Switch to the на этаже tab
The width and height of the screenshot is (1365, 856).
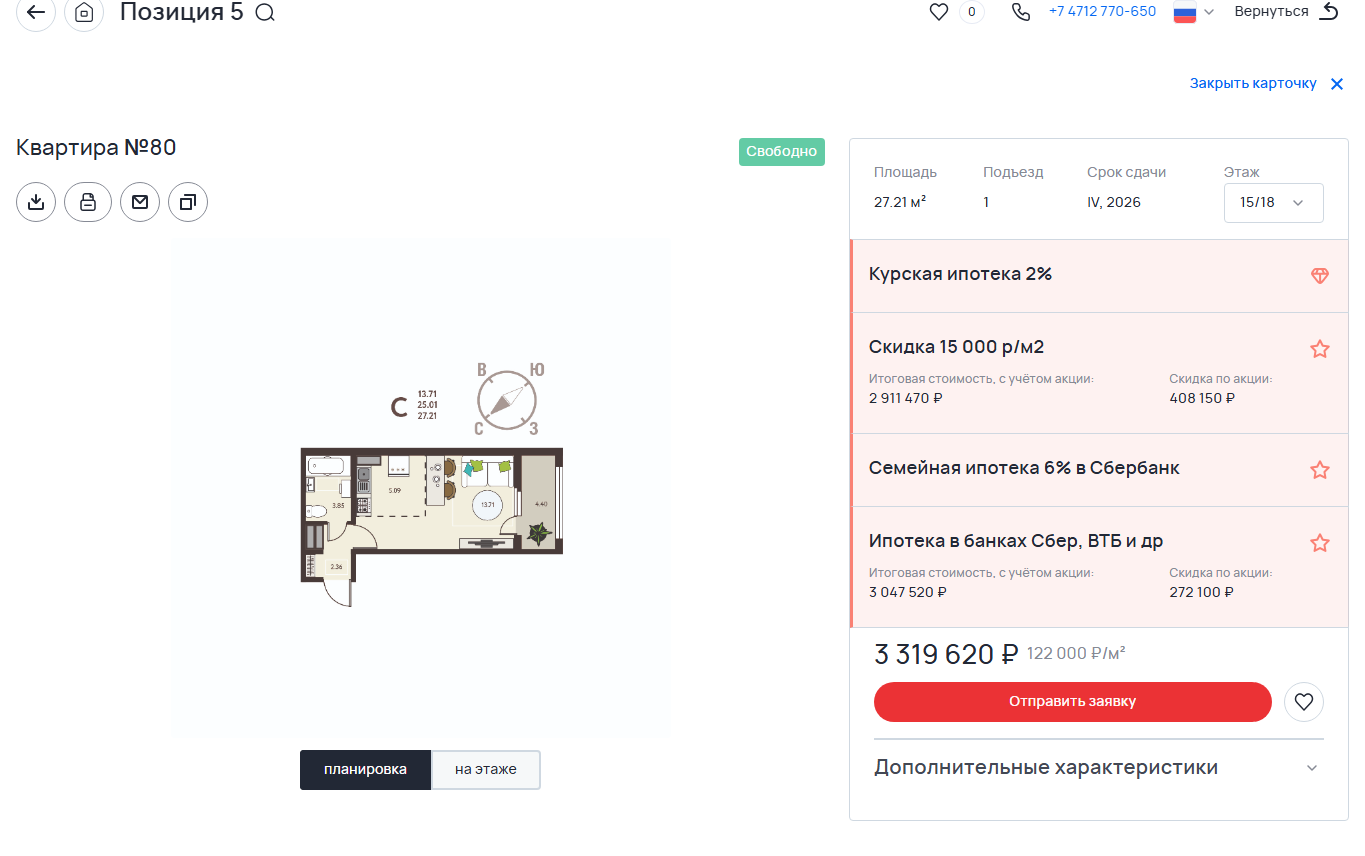[486, 770]
